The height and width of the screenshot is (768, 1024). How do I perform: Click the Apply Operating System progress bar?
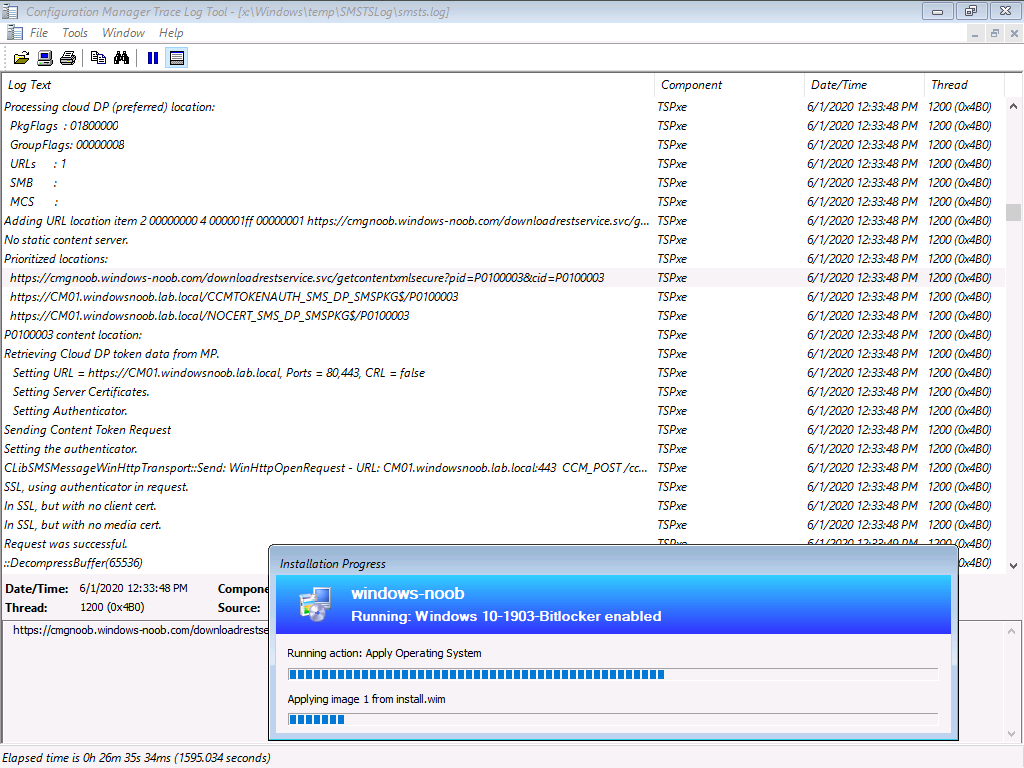pos(613,675)
